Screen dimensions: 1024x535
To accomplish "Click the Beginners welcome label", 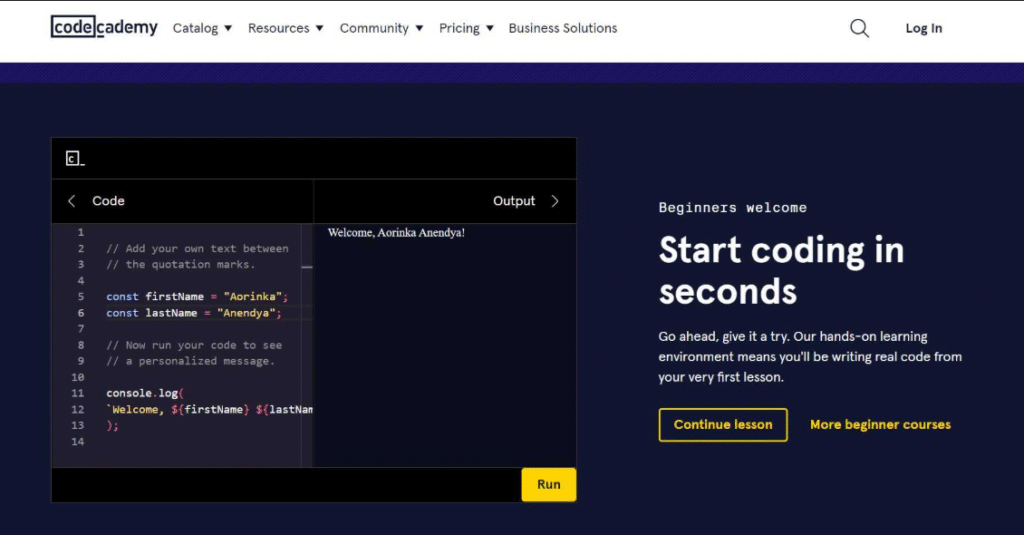I will pyautogui.click(x=733, y=208).
